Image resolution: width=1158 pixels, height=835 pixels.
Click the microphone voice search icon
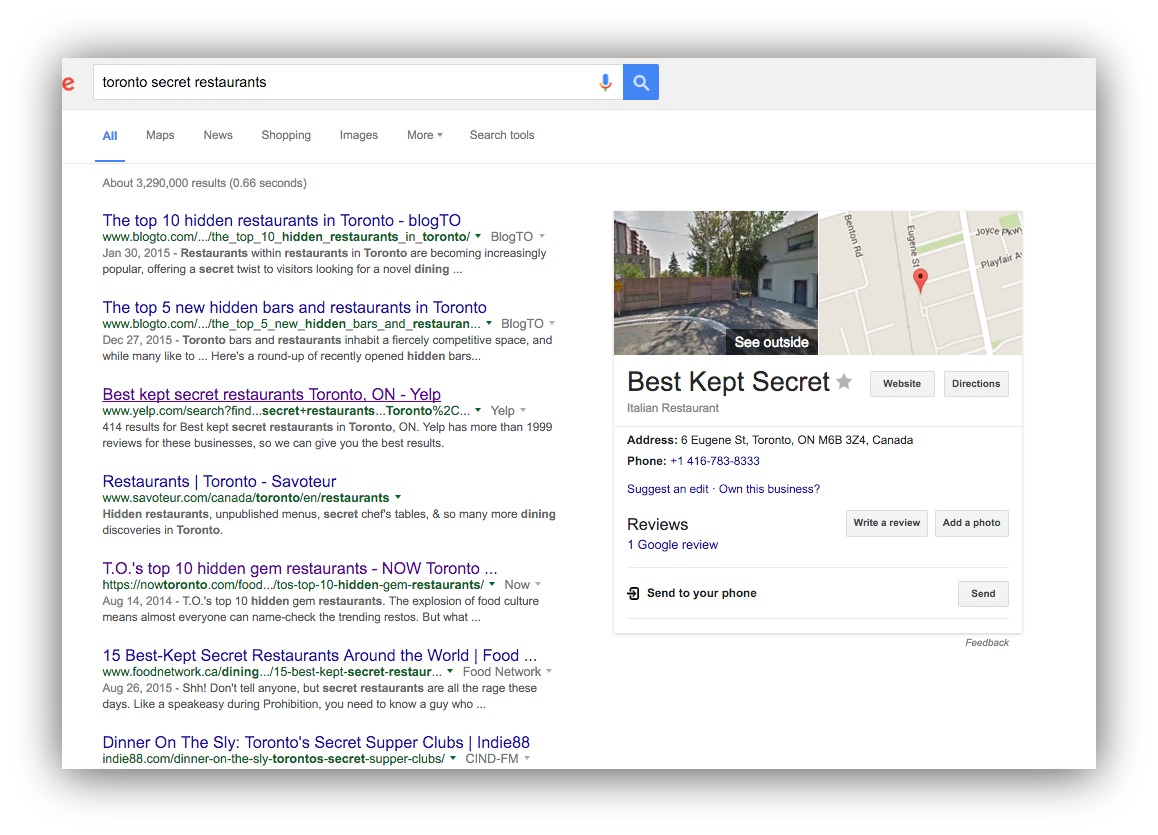(605, 82)
